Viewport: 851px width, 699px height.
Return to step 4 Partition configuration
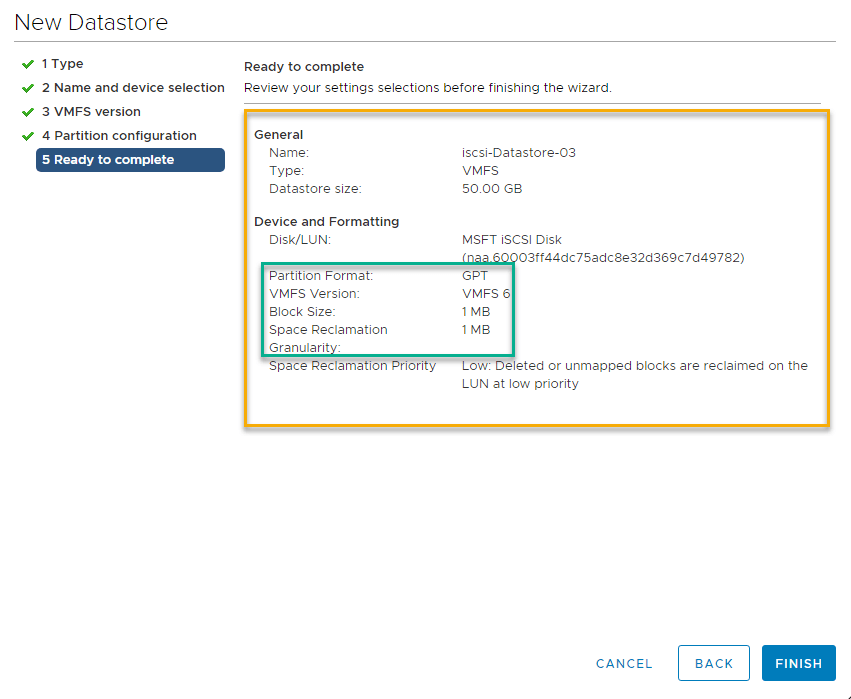119,136
